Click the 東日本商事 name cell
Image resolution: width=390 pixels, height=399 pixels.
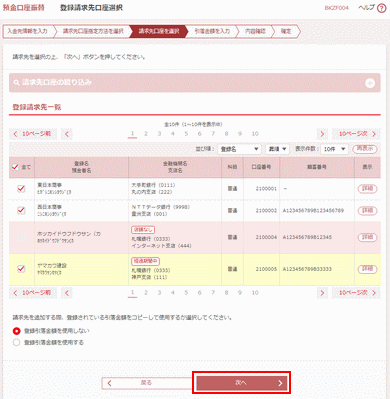81,189
